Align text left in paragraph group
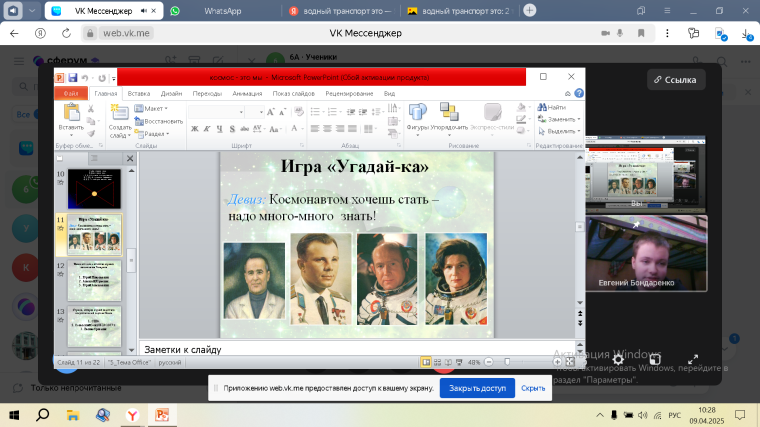The image size is (760, 427). point(315,128)
